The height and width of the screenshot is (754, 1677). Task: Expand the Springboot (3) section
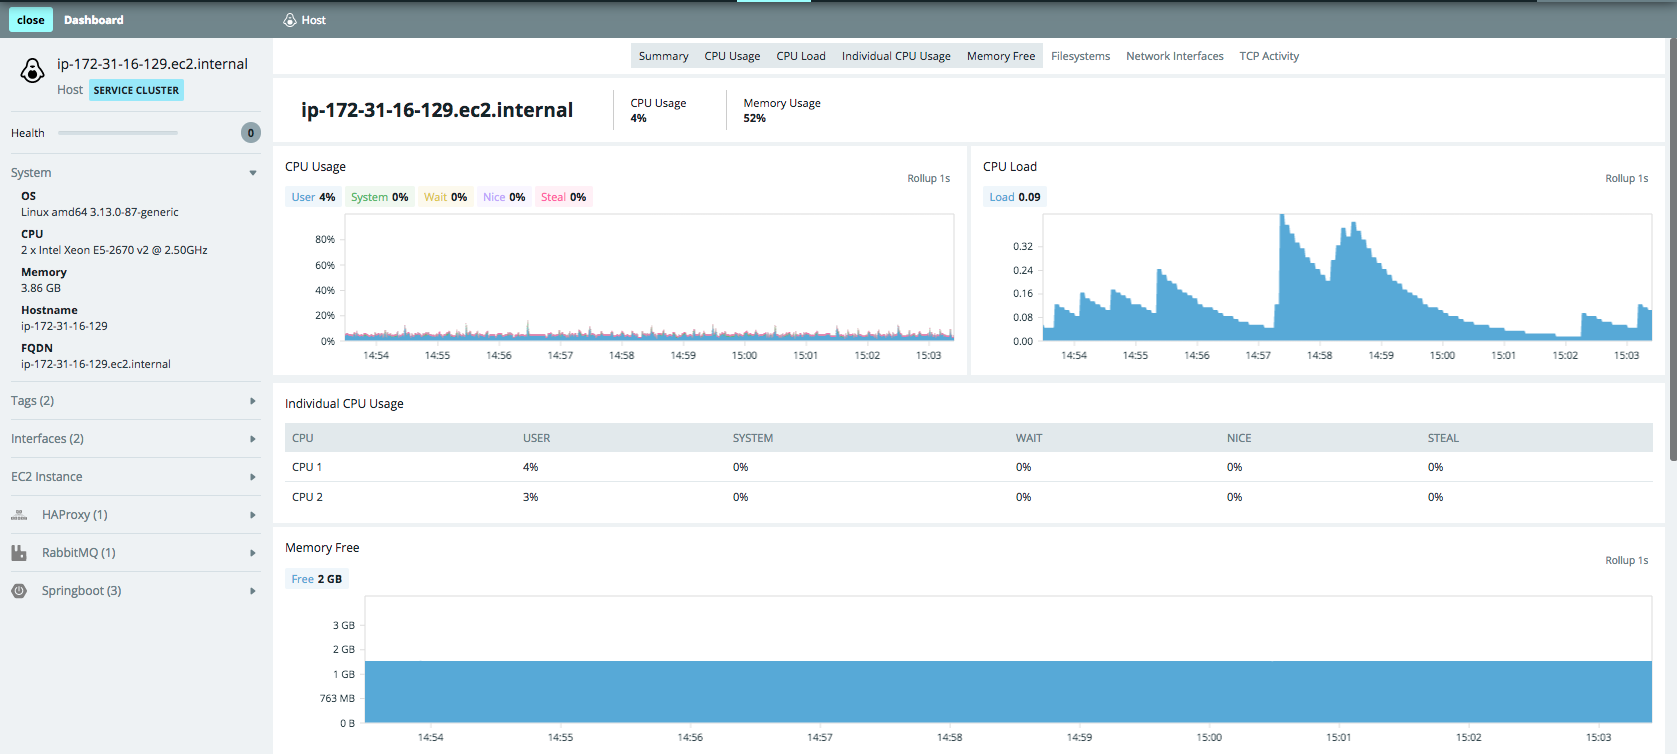tap(253, 591)
